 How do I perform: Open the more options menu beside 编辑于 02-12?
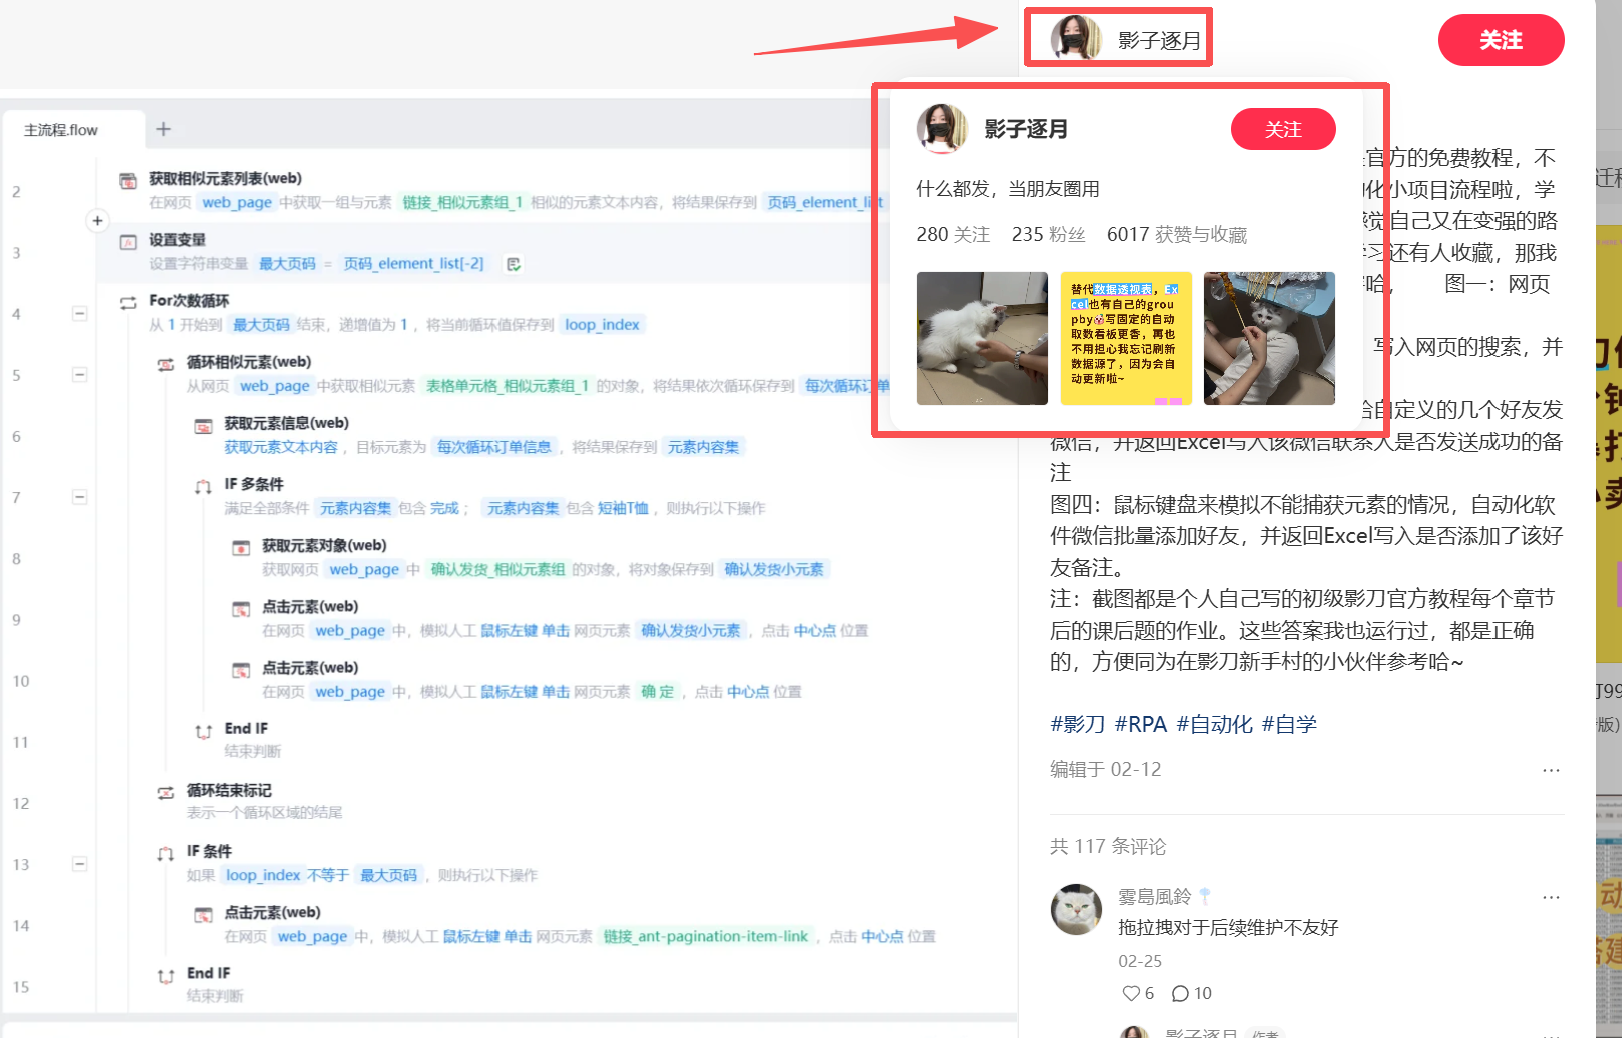click(x=1551, y=770)
